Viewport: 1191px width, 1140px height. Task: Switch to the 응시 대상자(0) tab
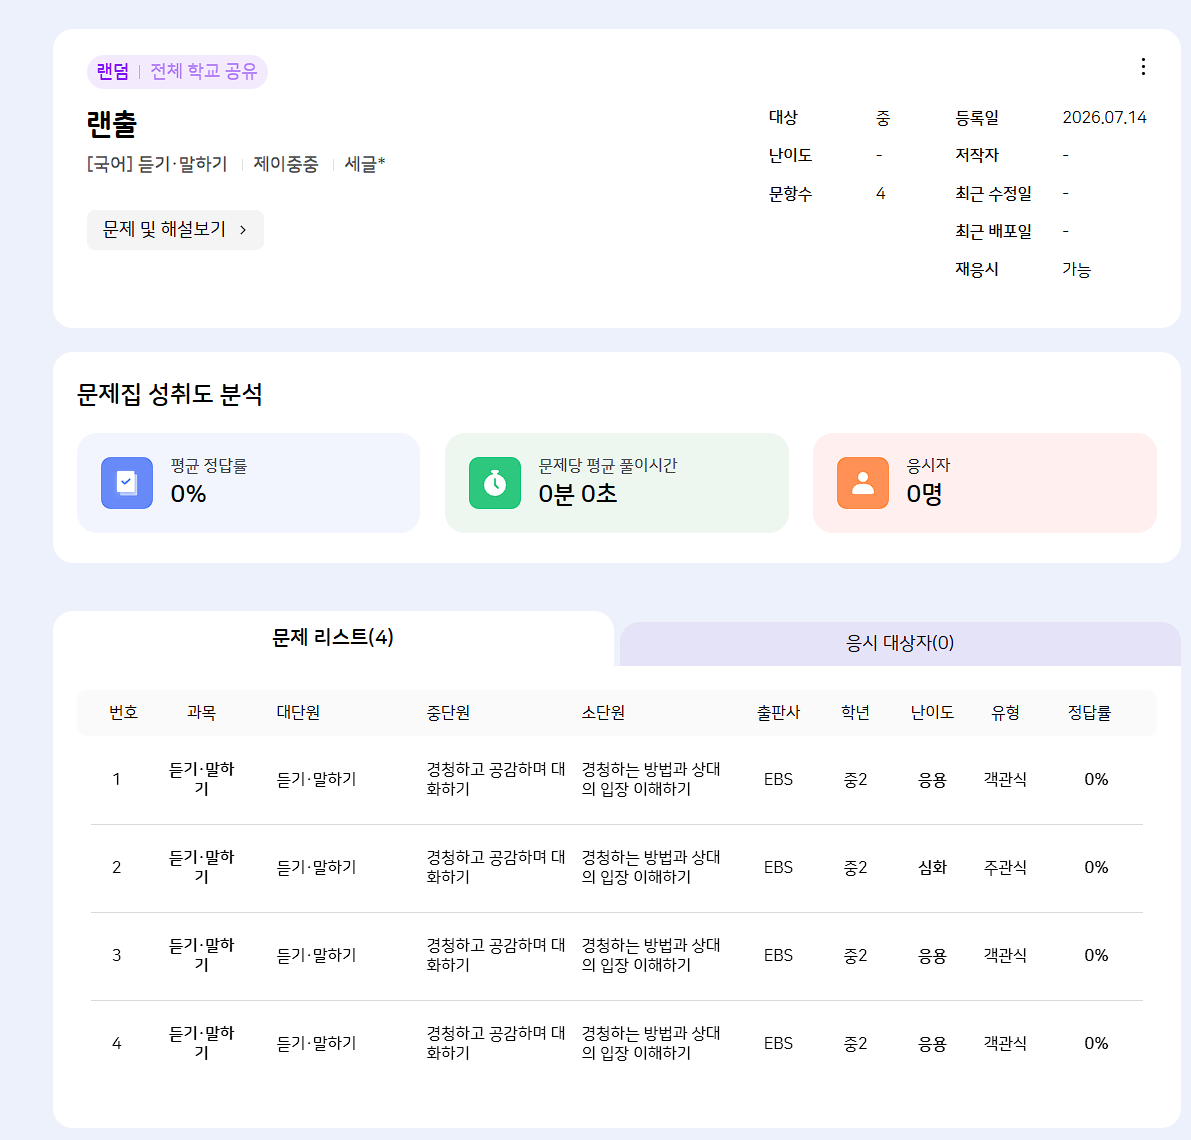point(900,643)
